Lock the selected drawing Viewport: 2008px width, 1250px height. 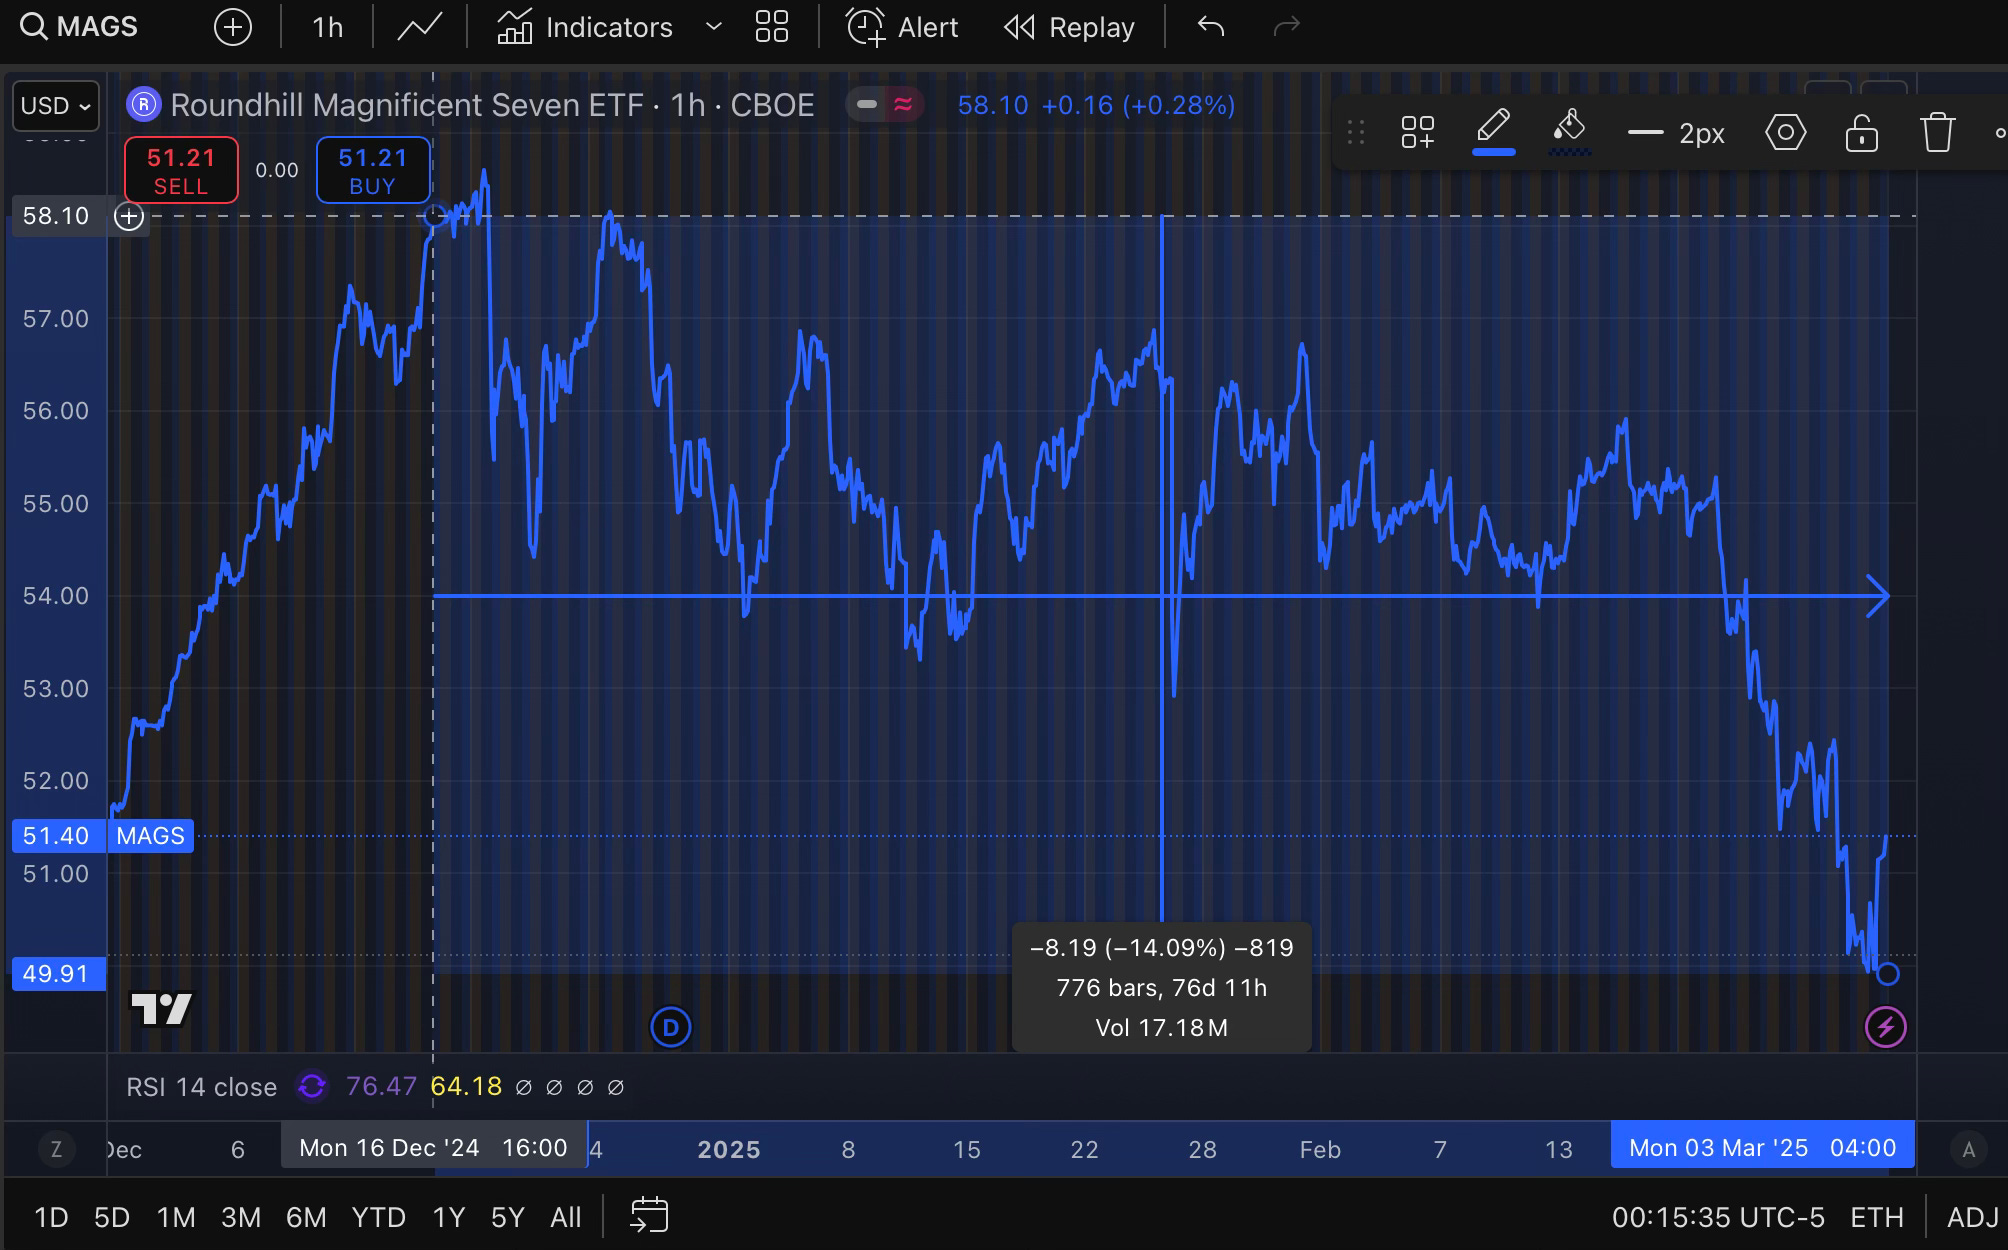click(x=1861, y=132)
